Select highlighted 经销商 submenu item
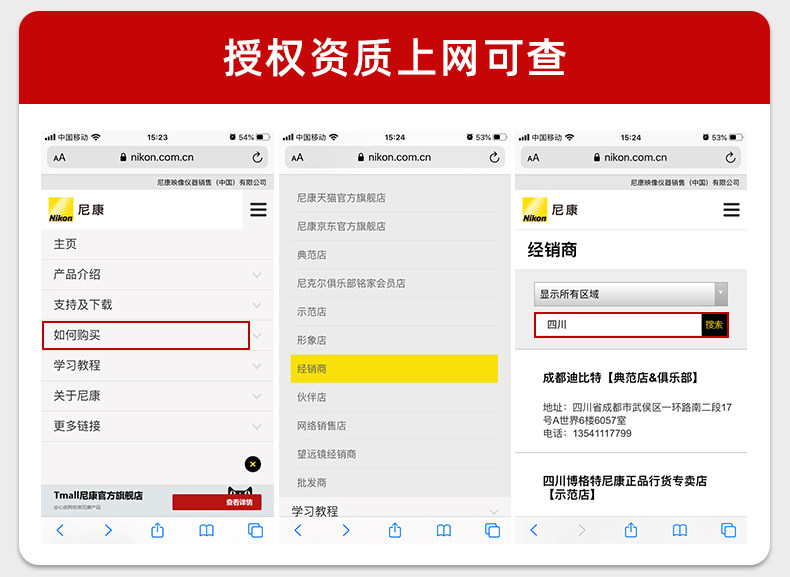This screenshot has width=790, height=577. pyautogui.click(x=394, y=369)
